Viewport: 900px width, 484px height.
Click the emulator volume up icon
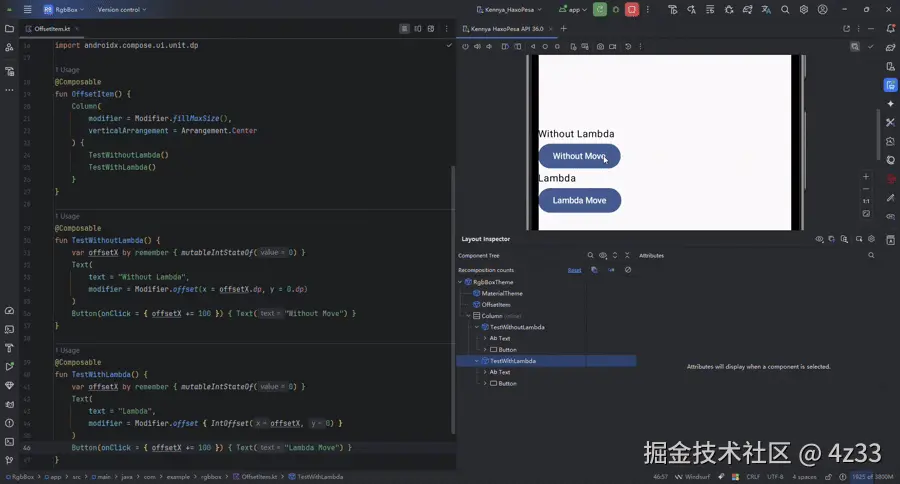[x=478, y=47]
